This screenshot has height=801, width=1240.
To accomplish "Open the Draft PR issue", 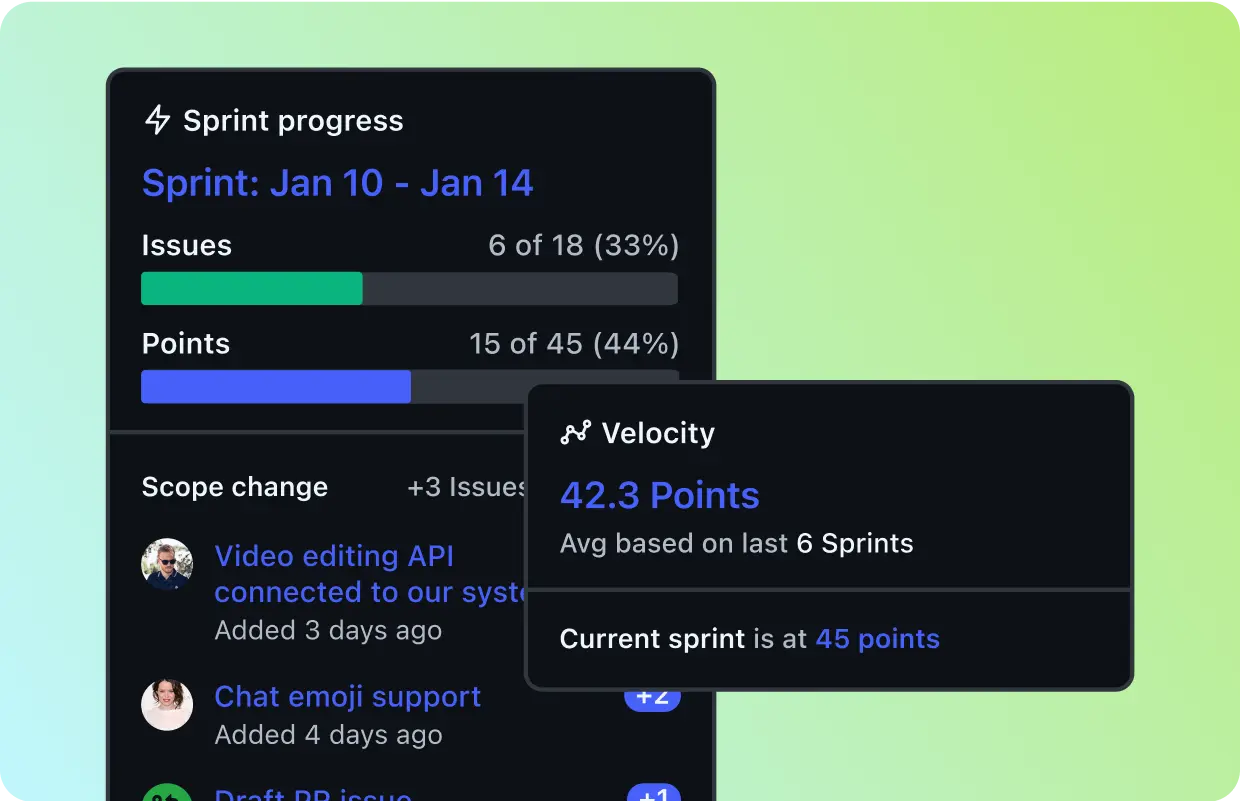I will (x=312, y=795).
